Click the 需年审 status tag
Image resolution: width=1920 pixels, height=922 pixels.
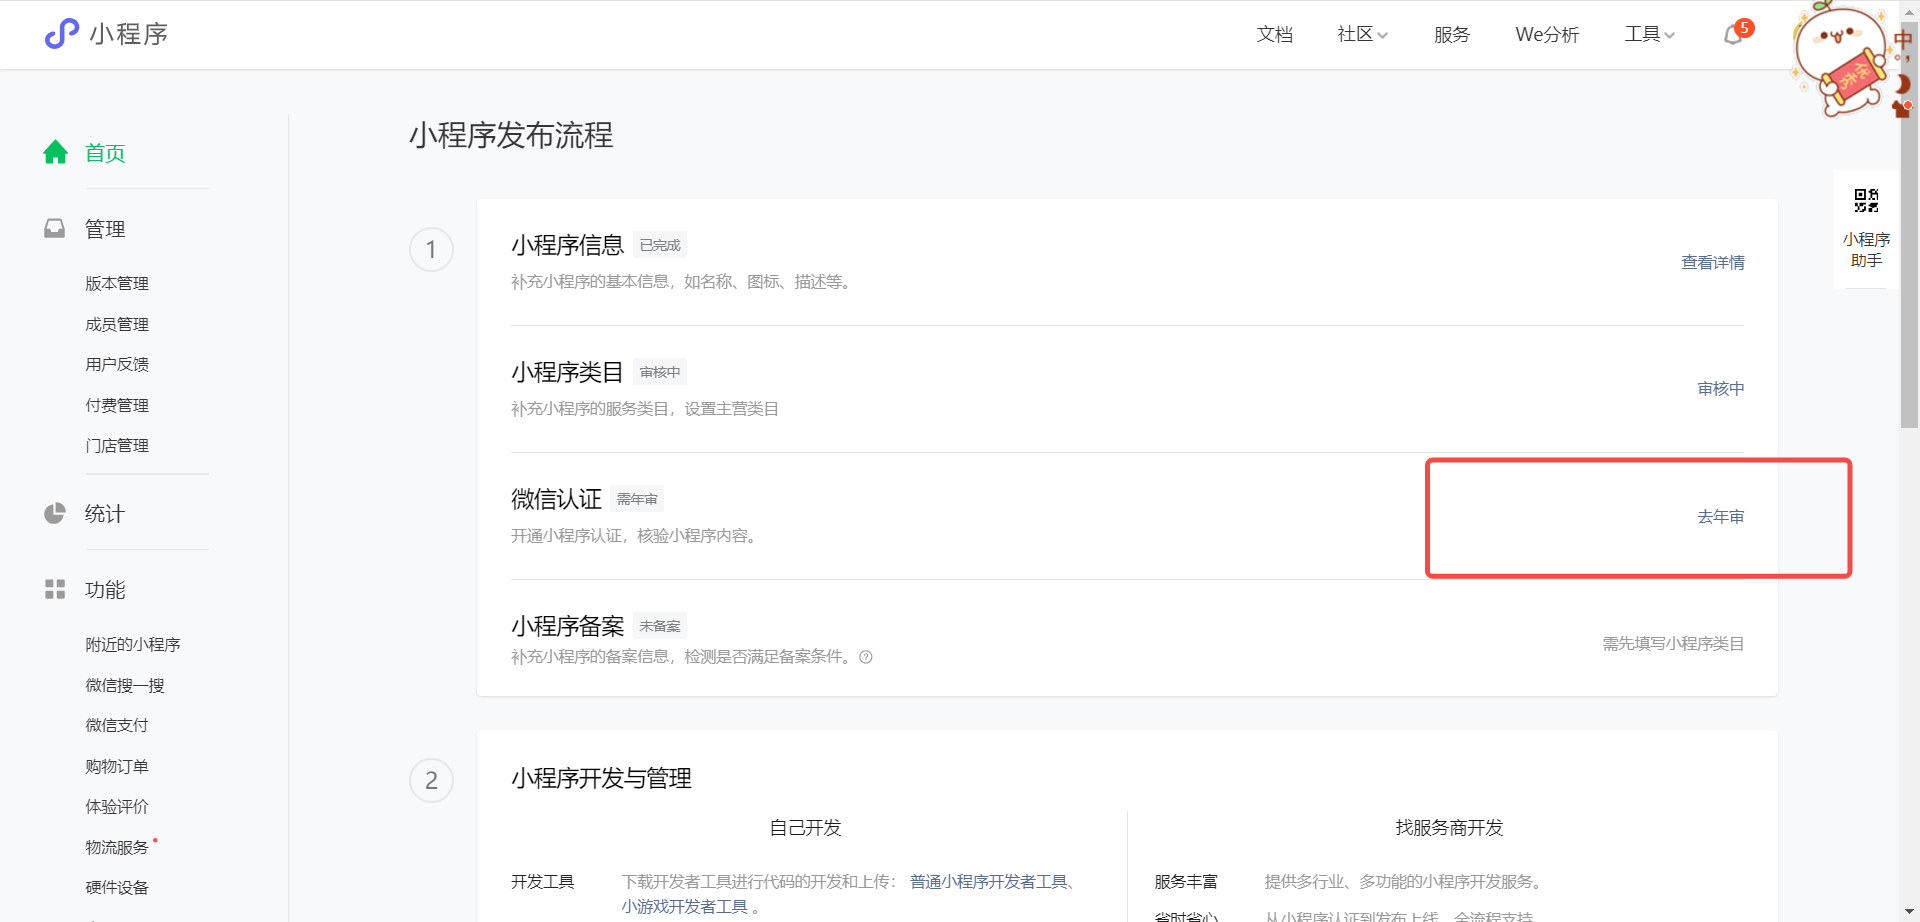pos(637,500)
